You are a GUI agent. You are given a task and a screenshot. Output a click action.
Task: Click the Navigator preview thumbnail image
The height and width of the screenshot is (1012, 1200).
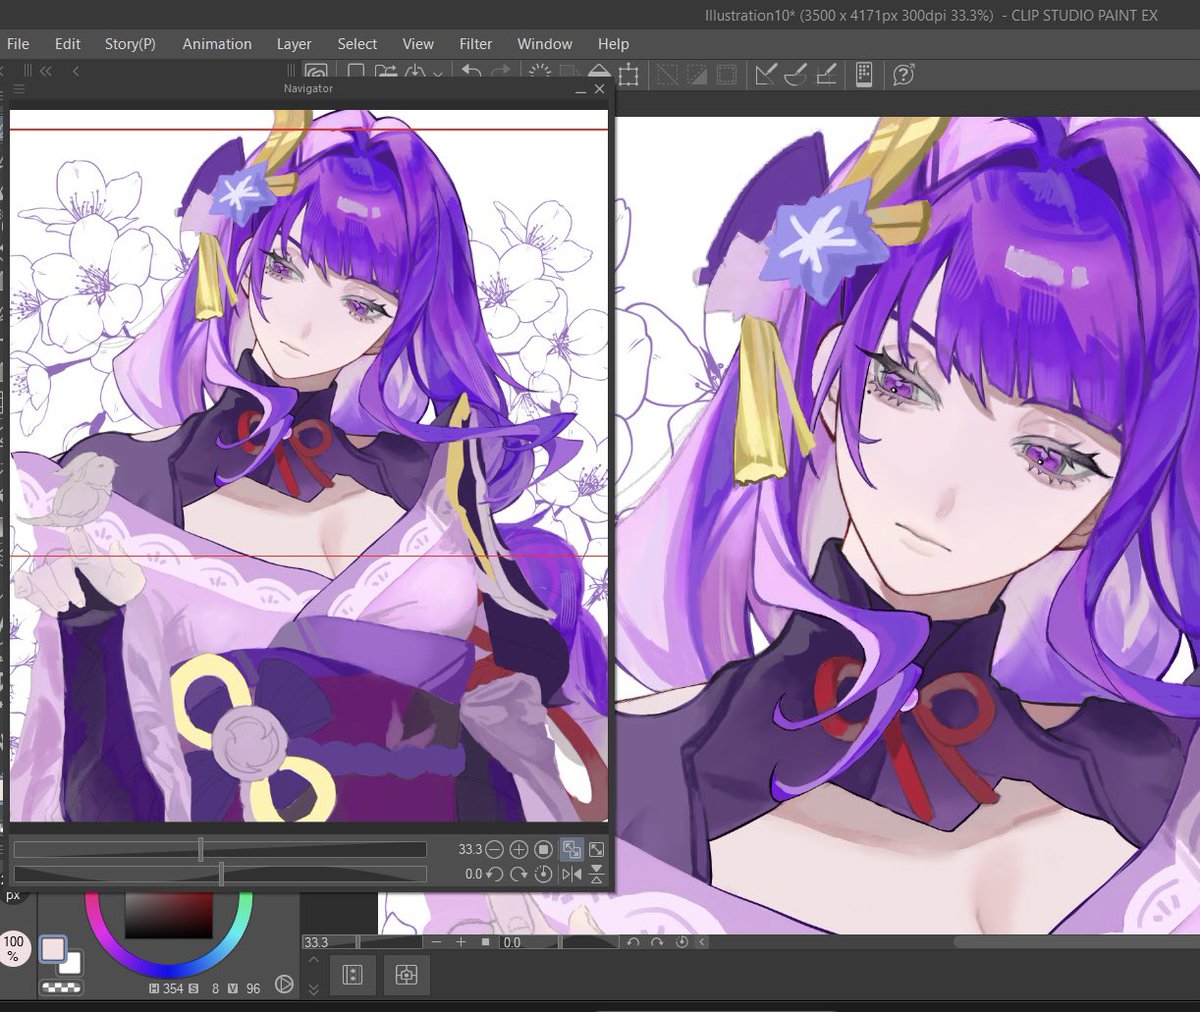(309, 465)
